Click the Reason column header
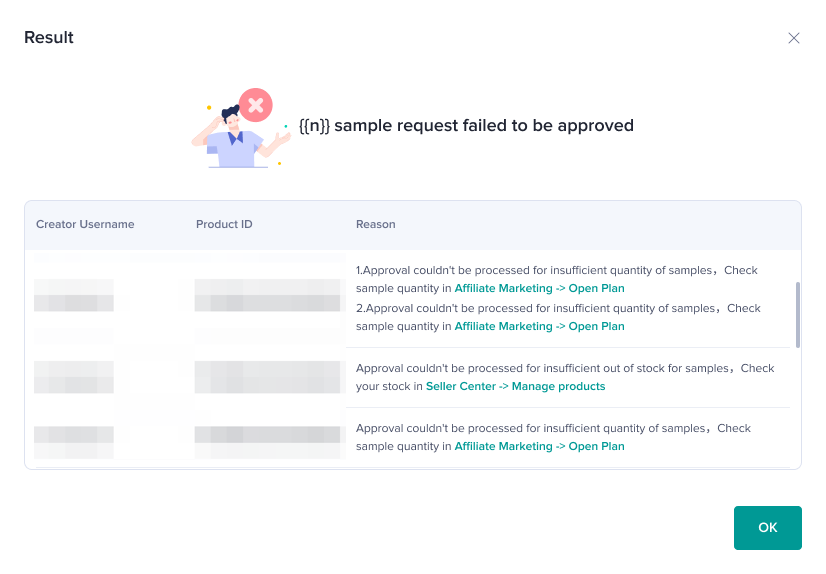The width and height of the screenshot is (826, 574). click(376, 225)
